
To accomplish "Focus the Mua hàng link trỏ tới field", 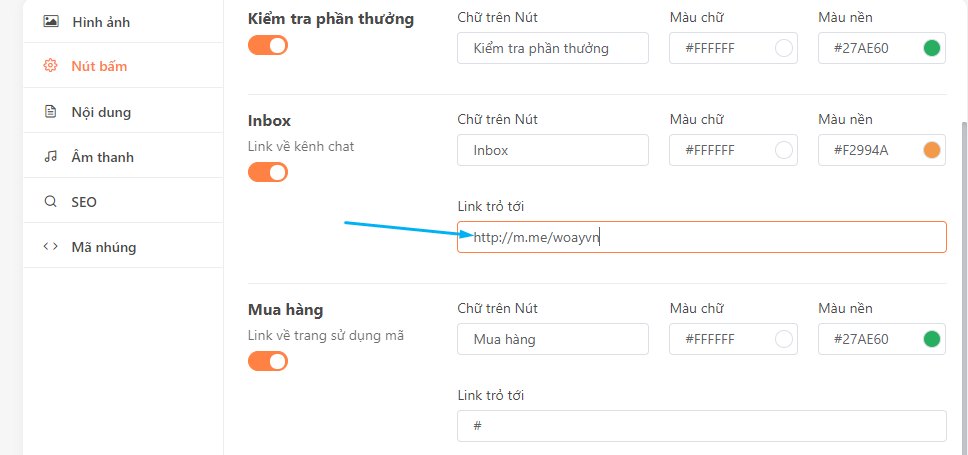I will tap(701, 426).
